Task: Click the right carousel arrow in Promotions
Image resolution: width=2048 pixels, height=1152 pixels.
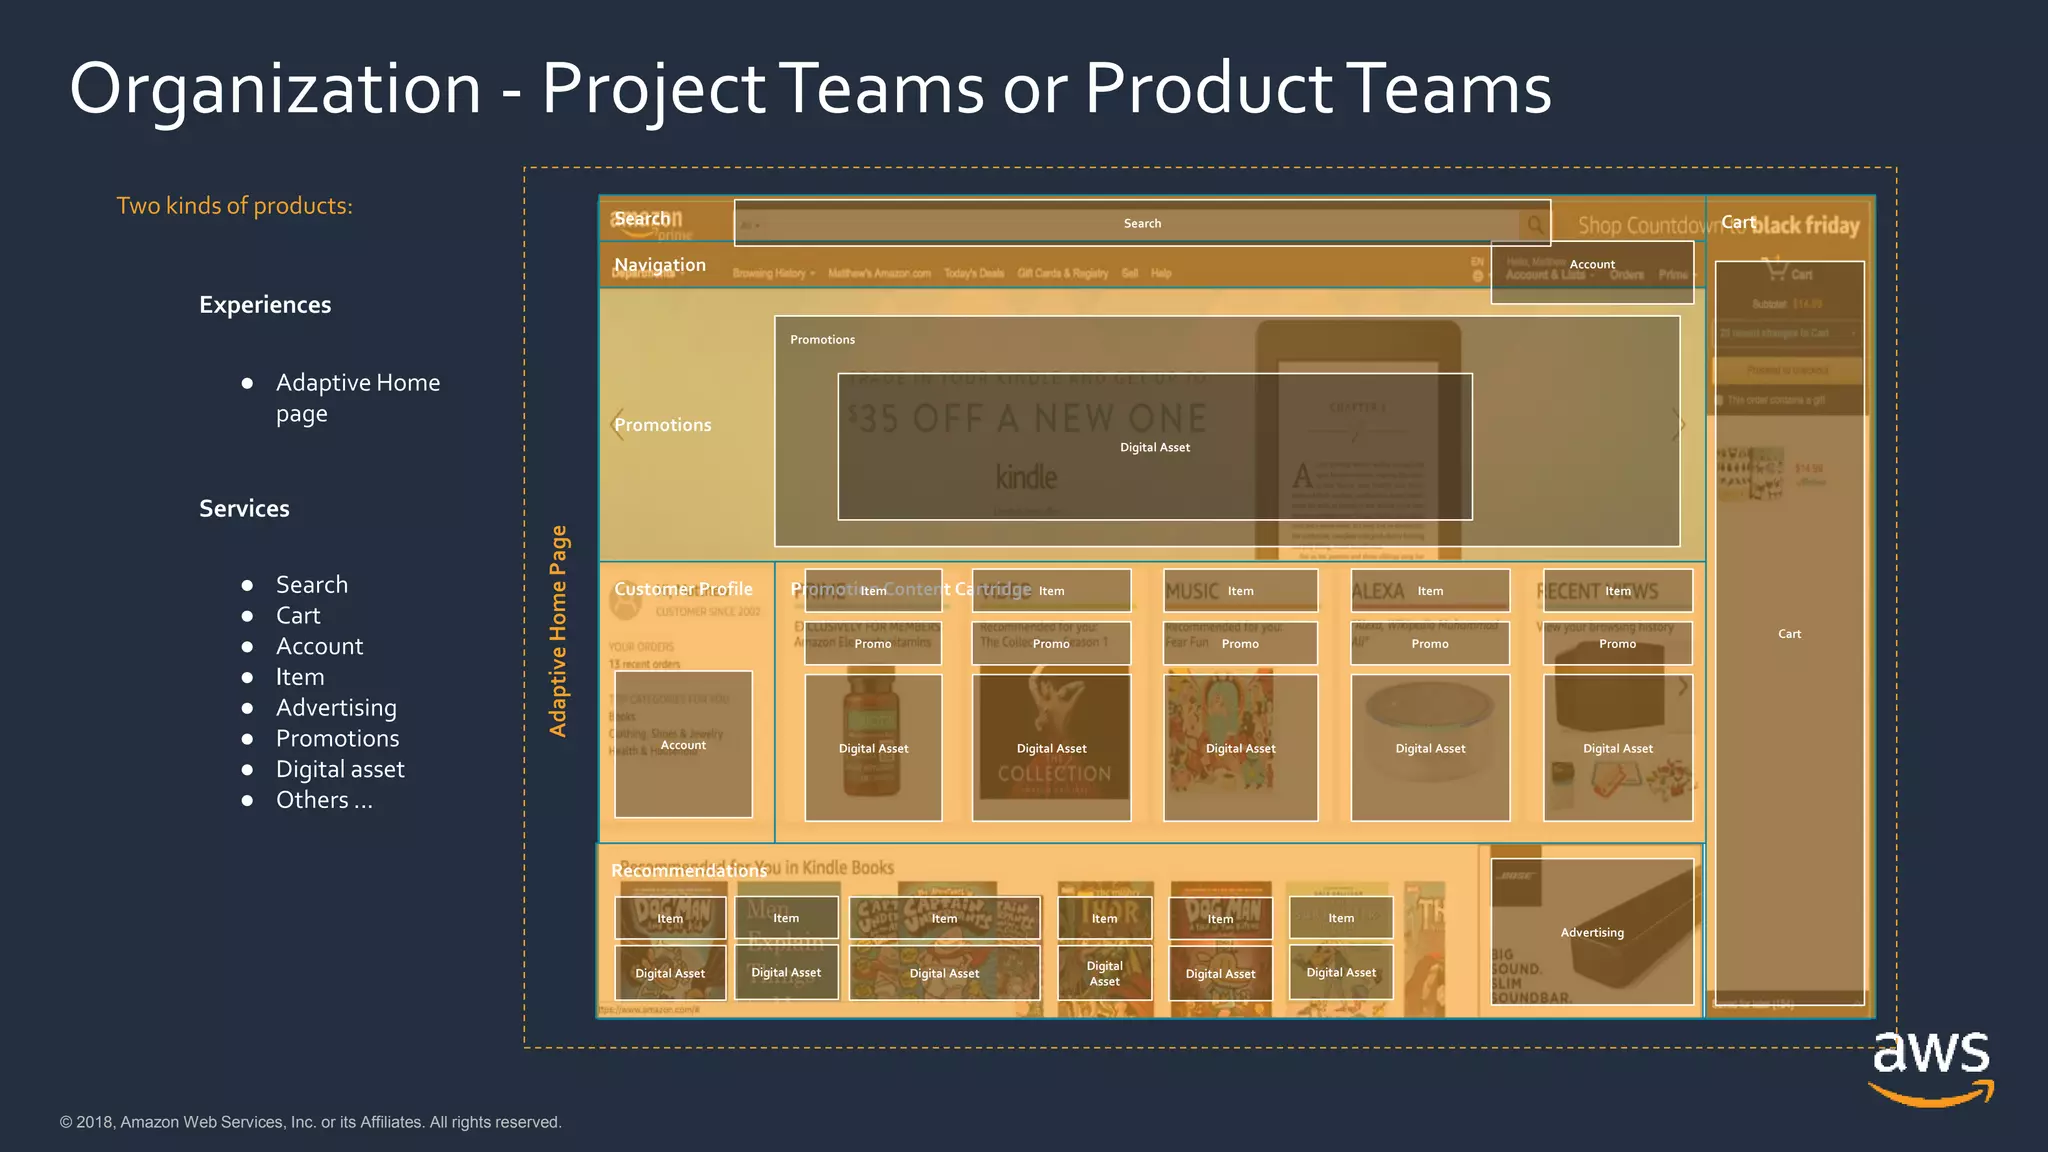Action: coord(1680,425)
